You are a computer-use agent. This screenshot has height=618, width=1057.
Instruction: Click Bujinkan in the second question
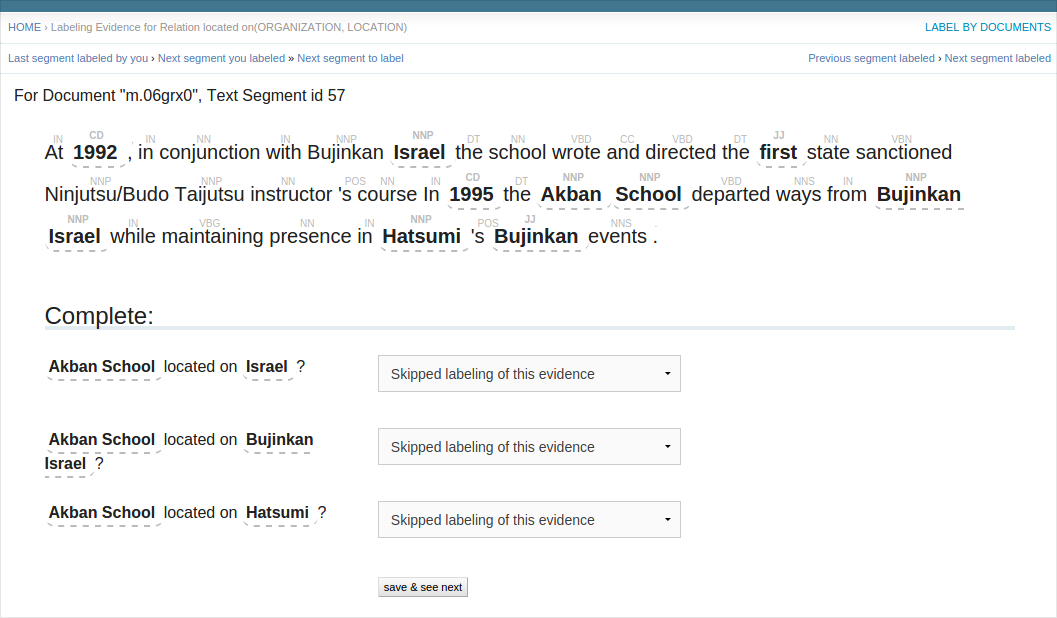tap(279, 440)
